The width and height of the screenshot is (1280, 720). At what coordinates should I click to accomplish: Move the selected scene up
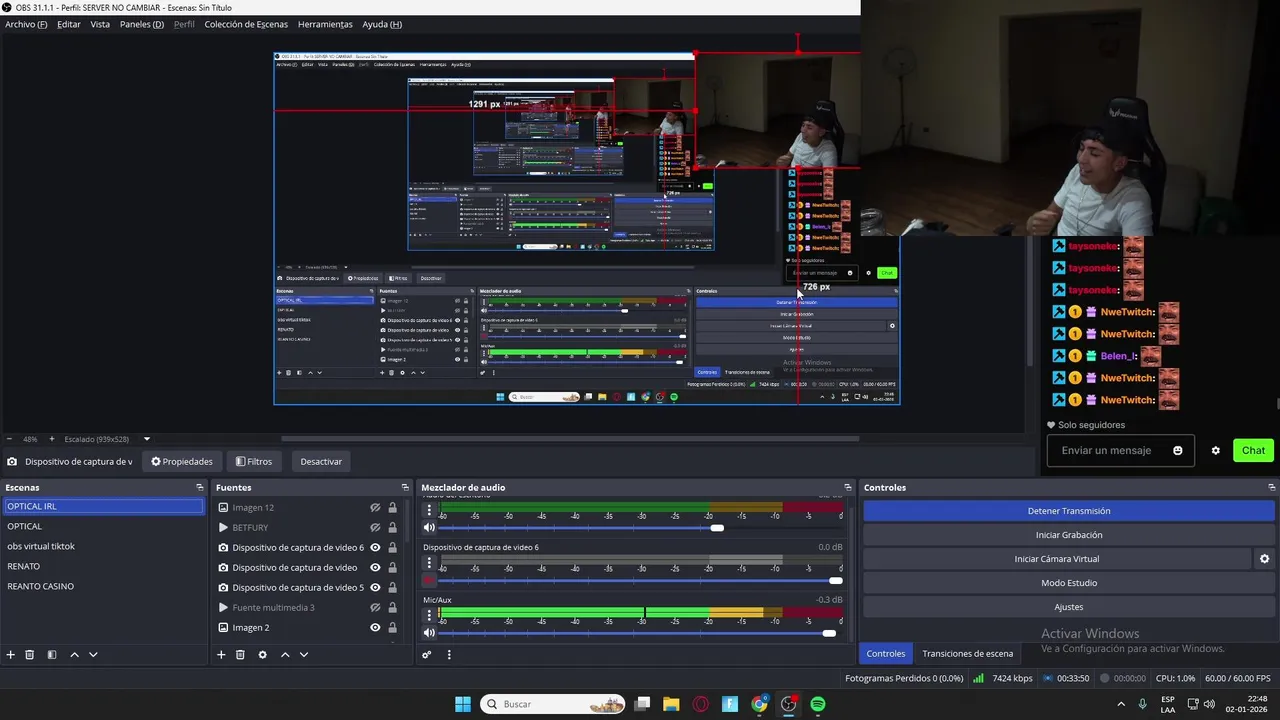point(74,655)
